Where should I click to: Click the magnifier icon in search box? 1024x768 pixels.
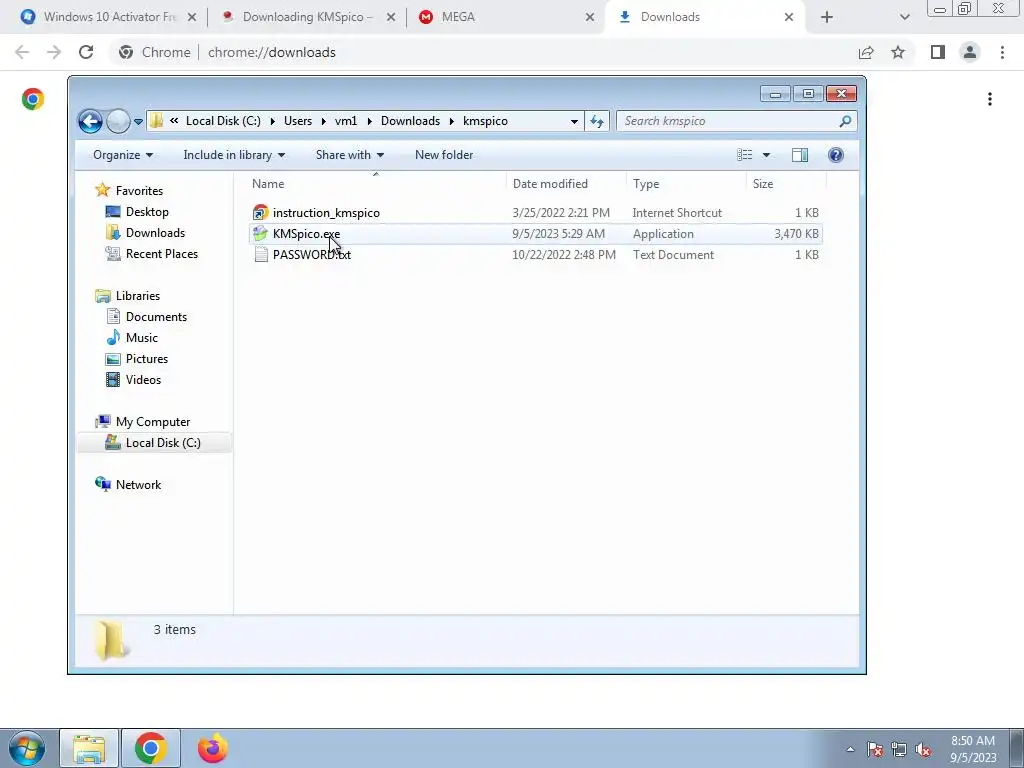point(846,121)
